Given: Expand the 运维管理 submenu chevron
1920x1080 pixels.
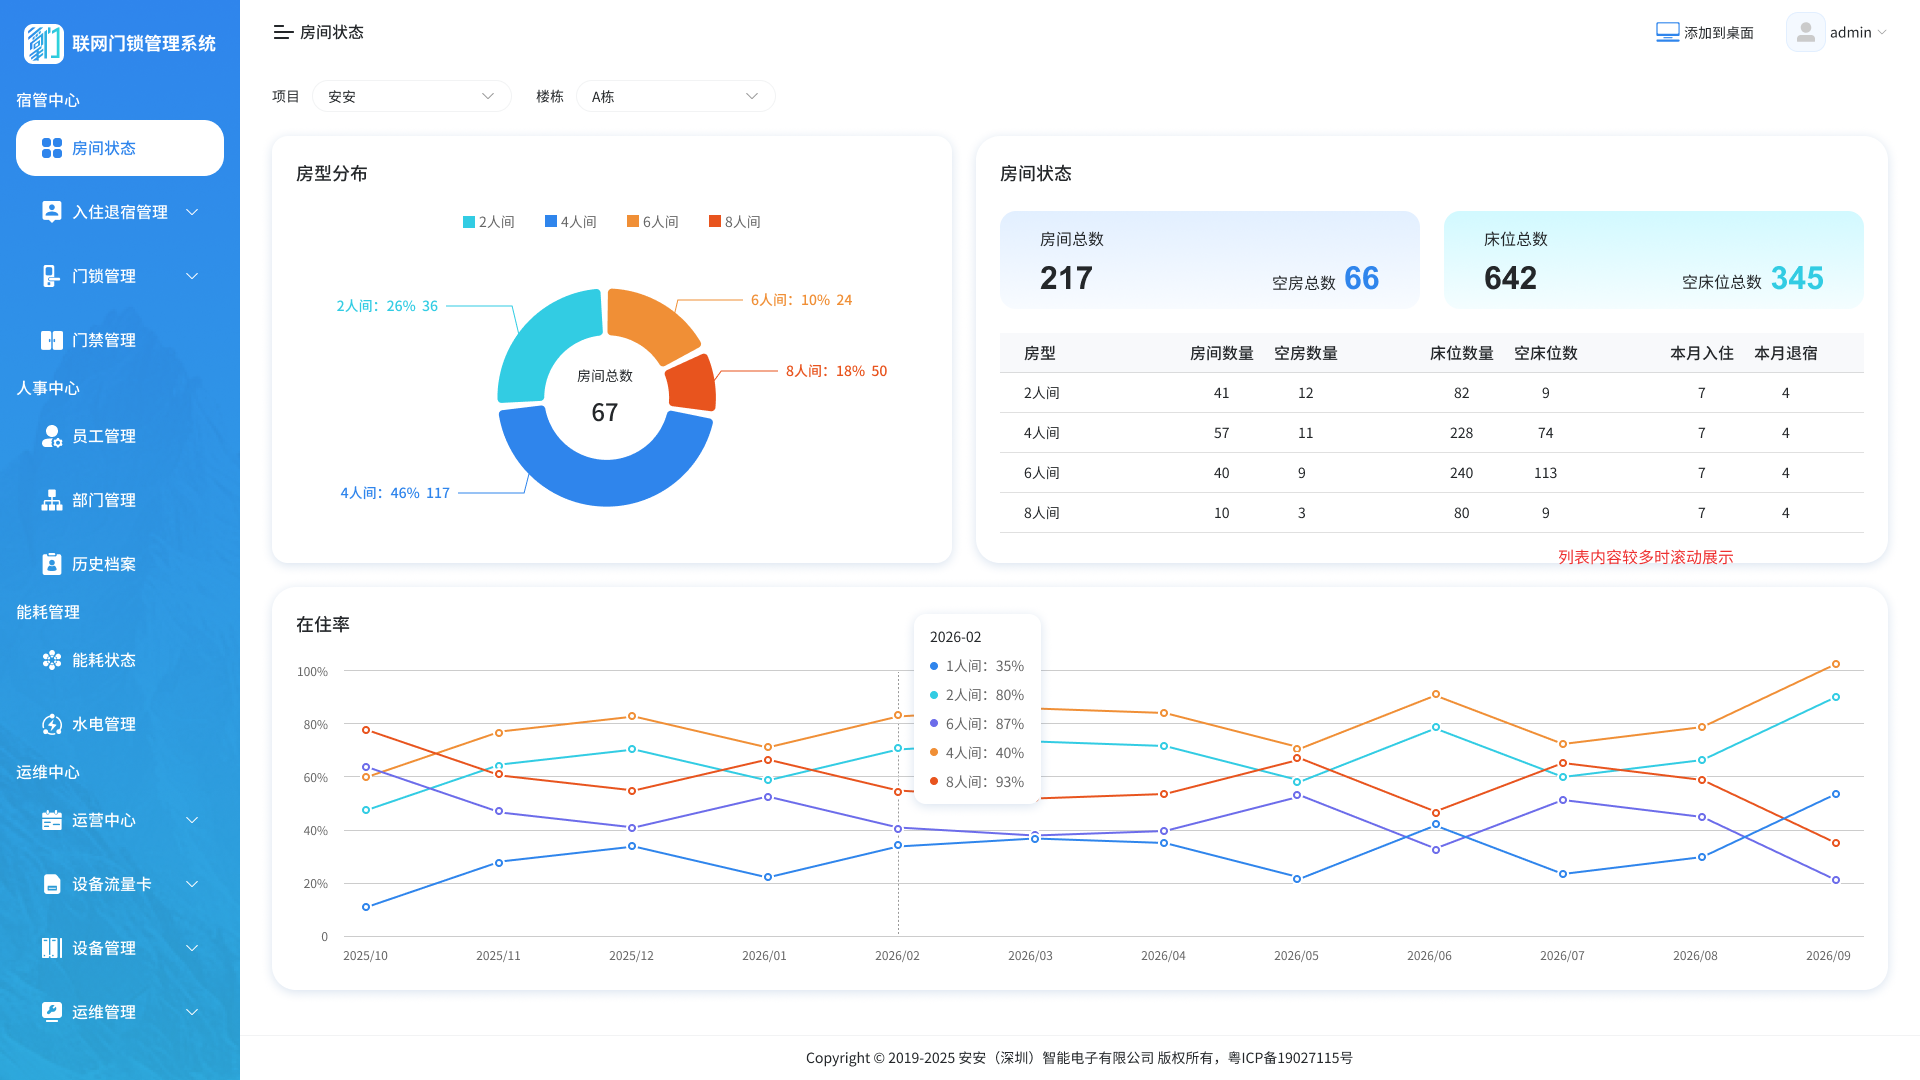Looking at the screenshot, I should [x=192, y=1012].
